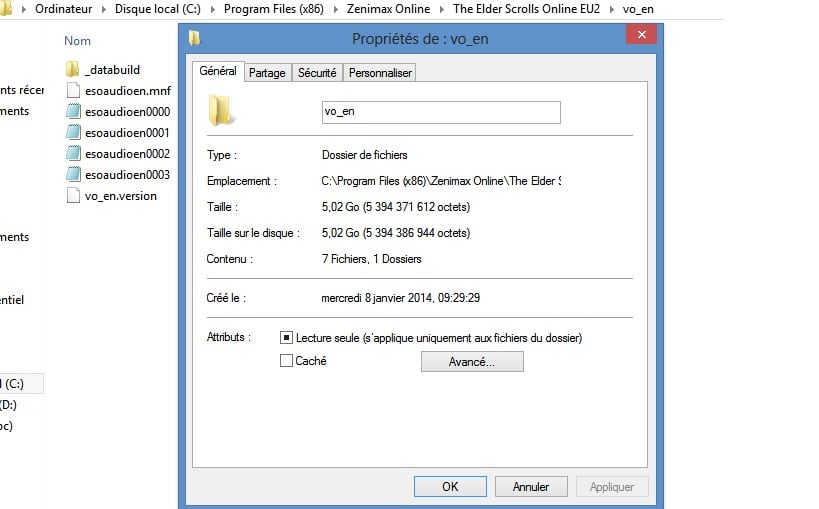This screenshot has height=509, width=819.
Task: Expand breadcrumb arrow after Program Files (x86)
Action: (x=335, y=9)
